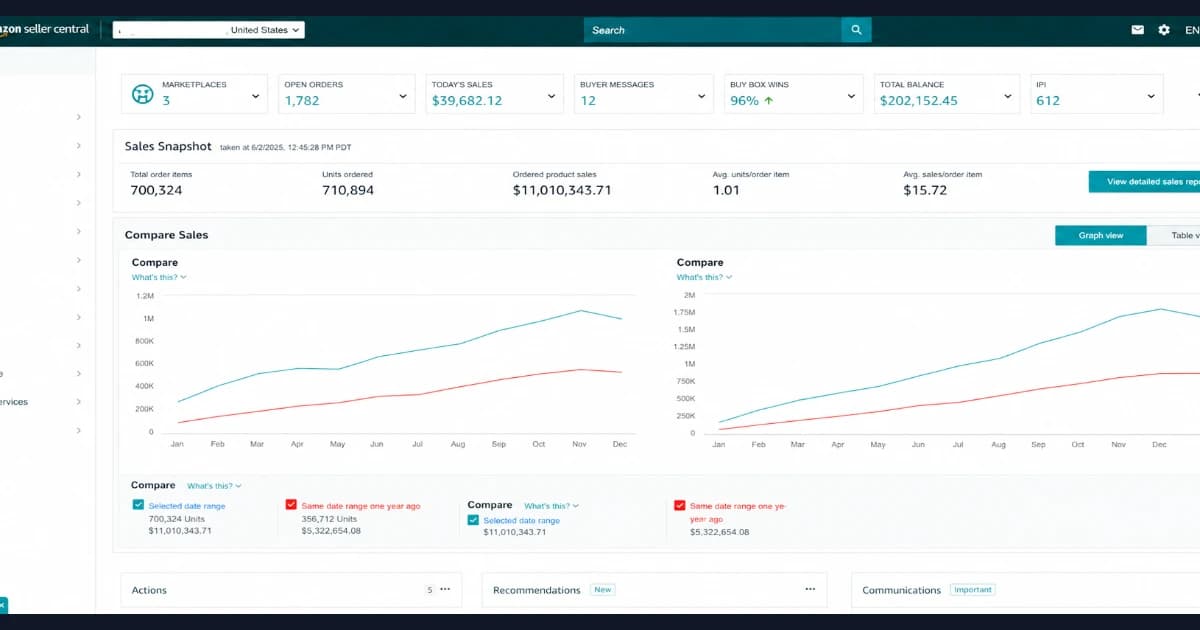Viewport: 1200px width, 630px height.
Task: Open the Actions card ellipsis menu
Action: 445,589
